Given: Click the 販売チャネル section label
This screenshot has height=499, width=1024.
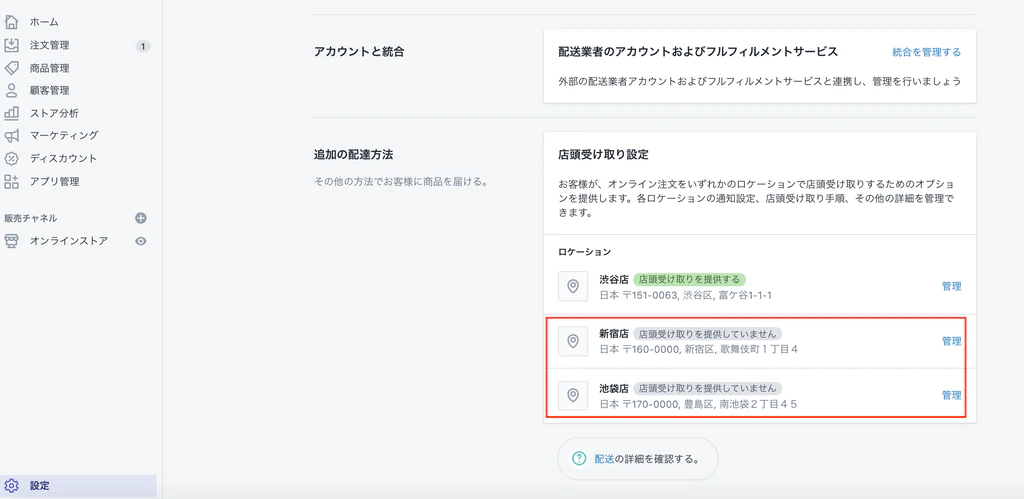Looking at the screenshot, I should (30, 218).
